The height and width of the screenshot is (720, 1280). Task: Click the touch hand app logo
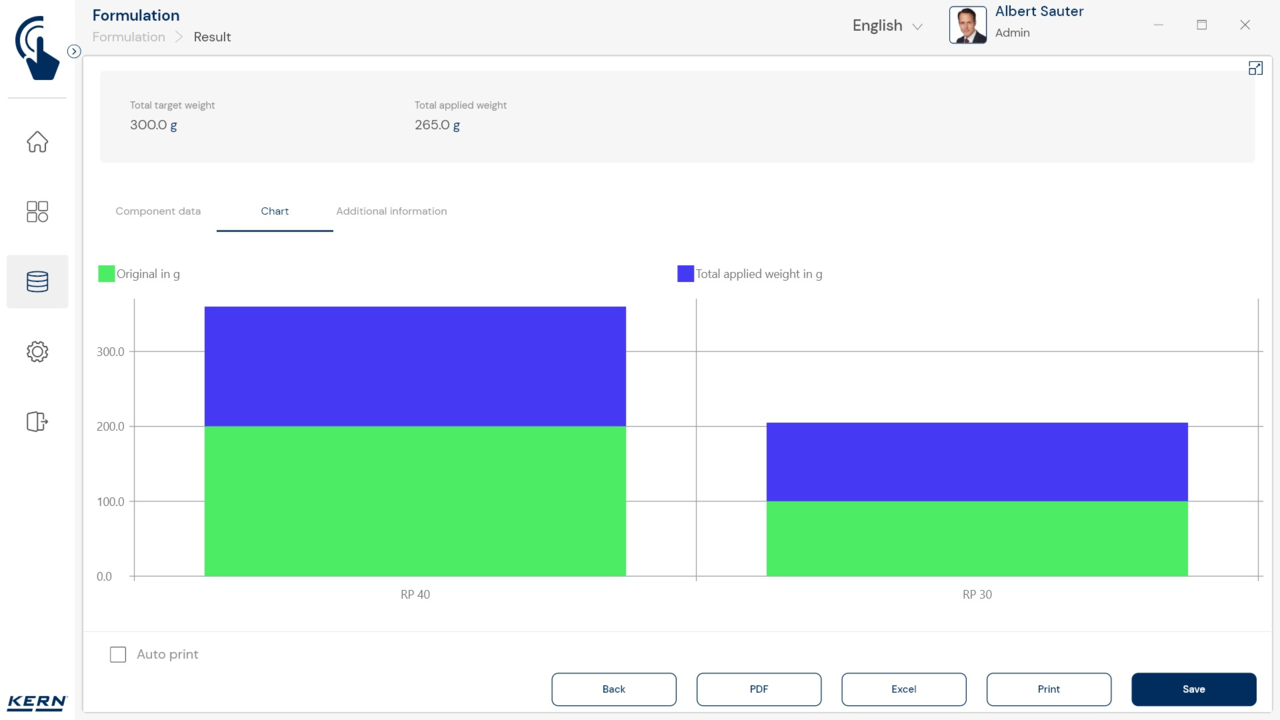[x=37, y=47]
